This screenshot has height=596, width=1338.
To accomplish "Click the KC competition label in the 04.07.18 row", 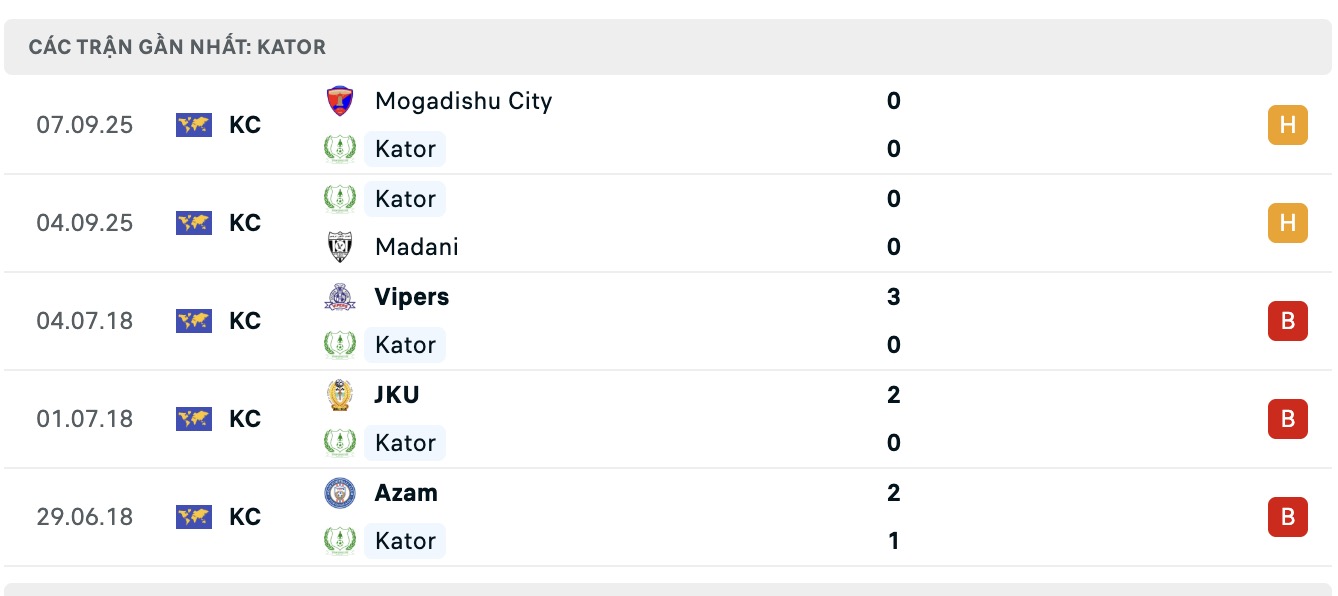I will (x=245, y=320).
